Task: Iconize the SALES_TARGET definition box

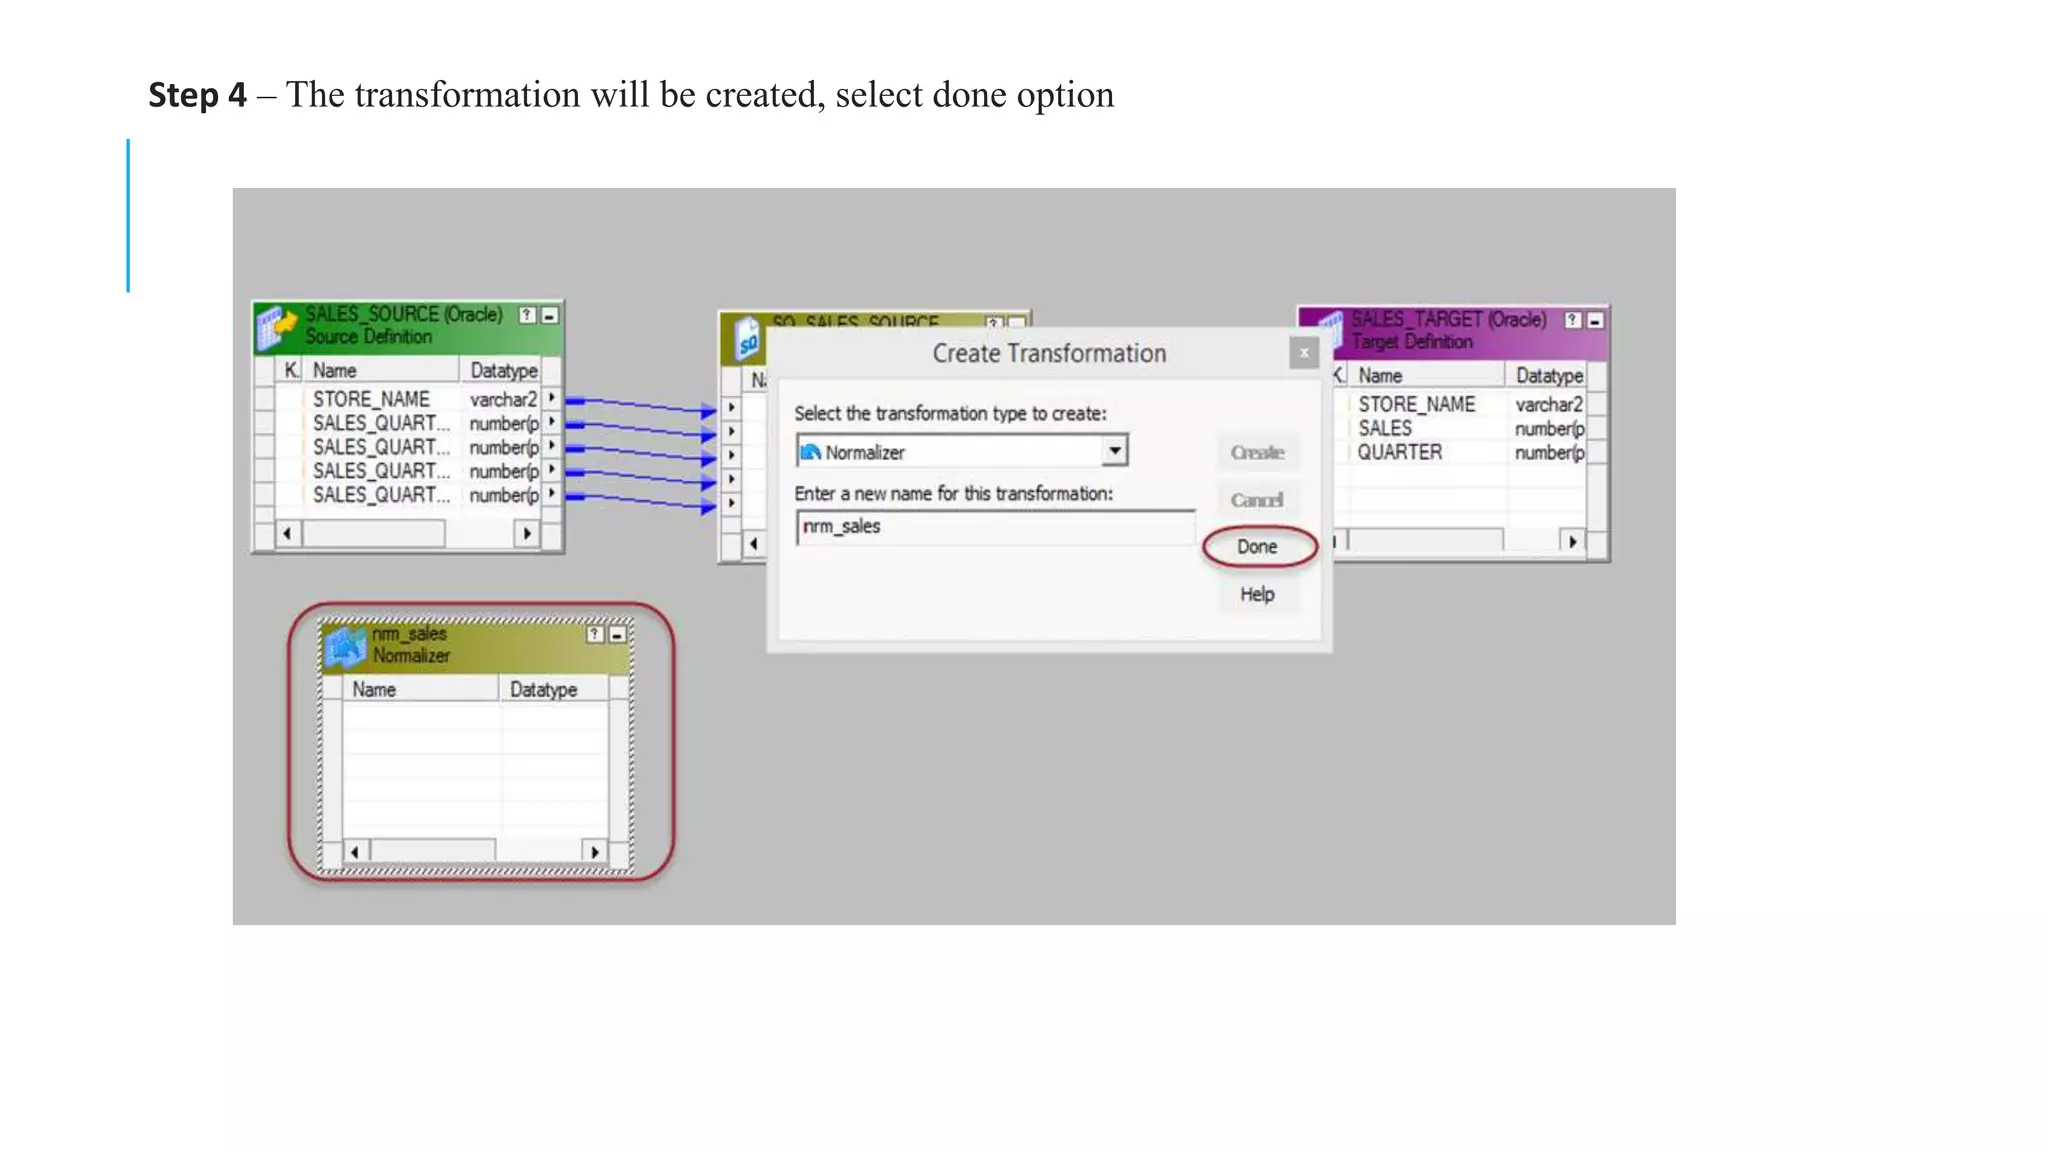Action: click(x=1596, y=320)
